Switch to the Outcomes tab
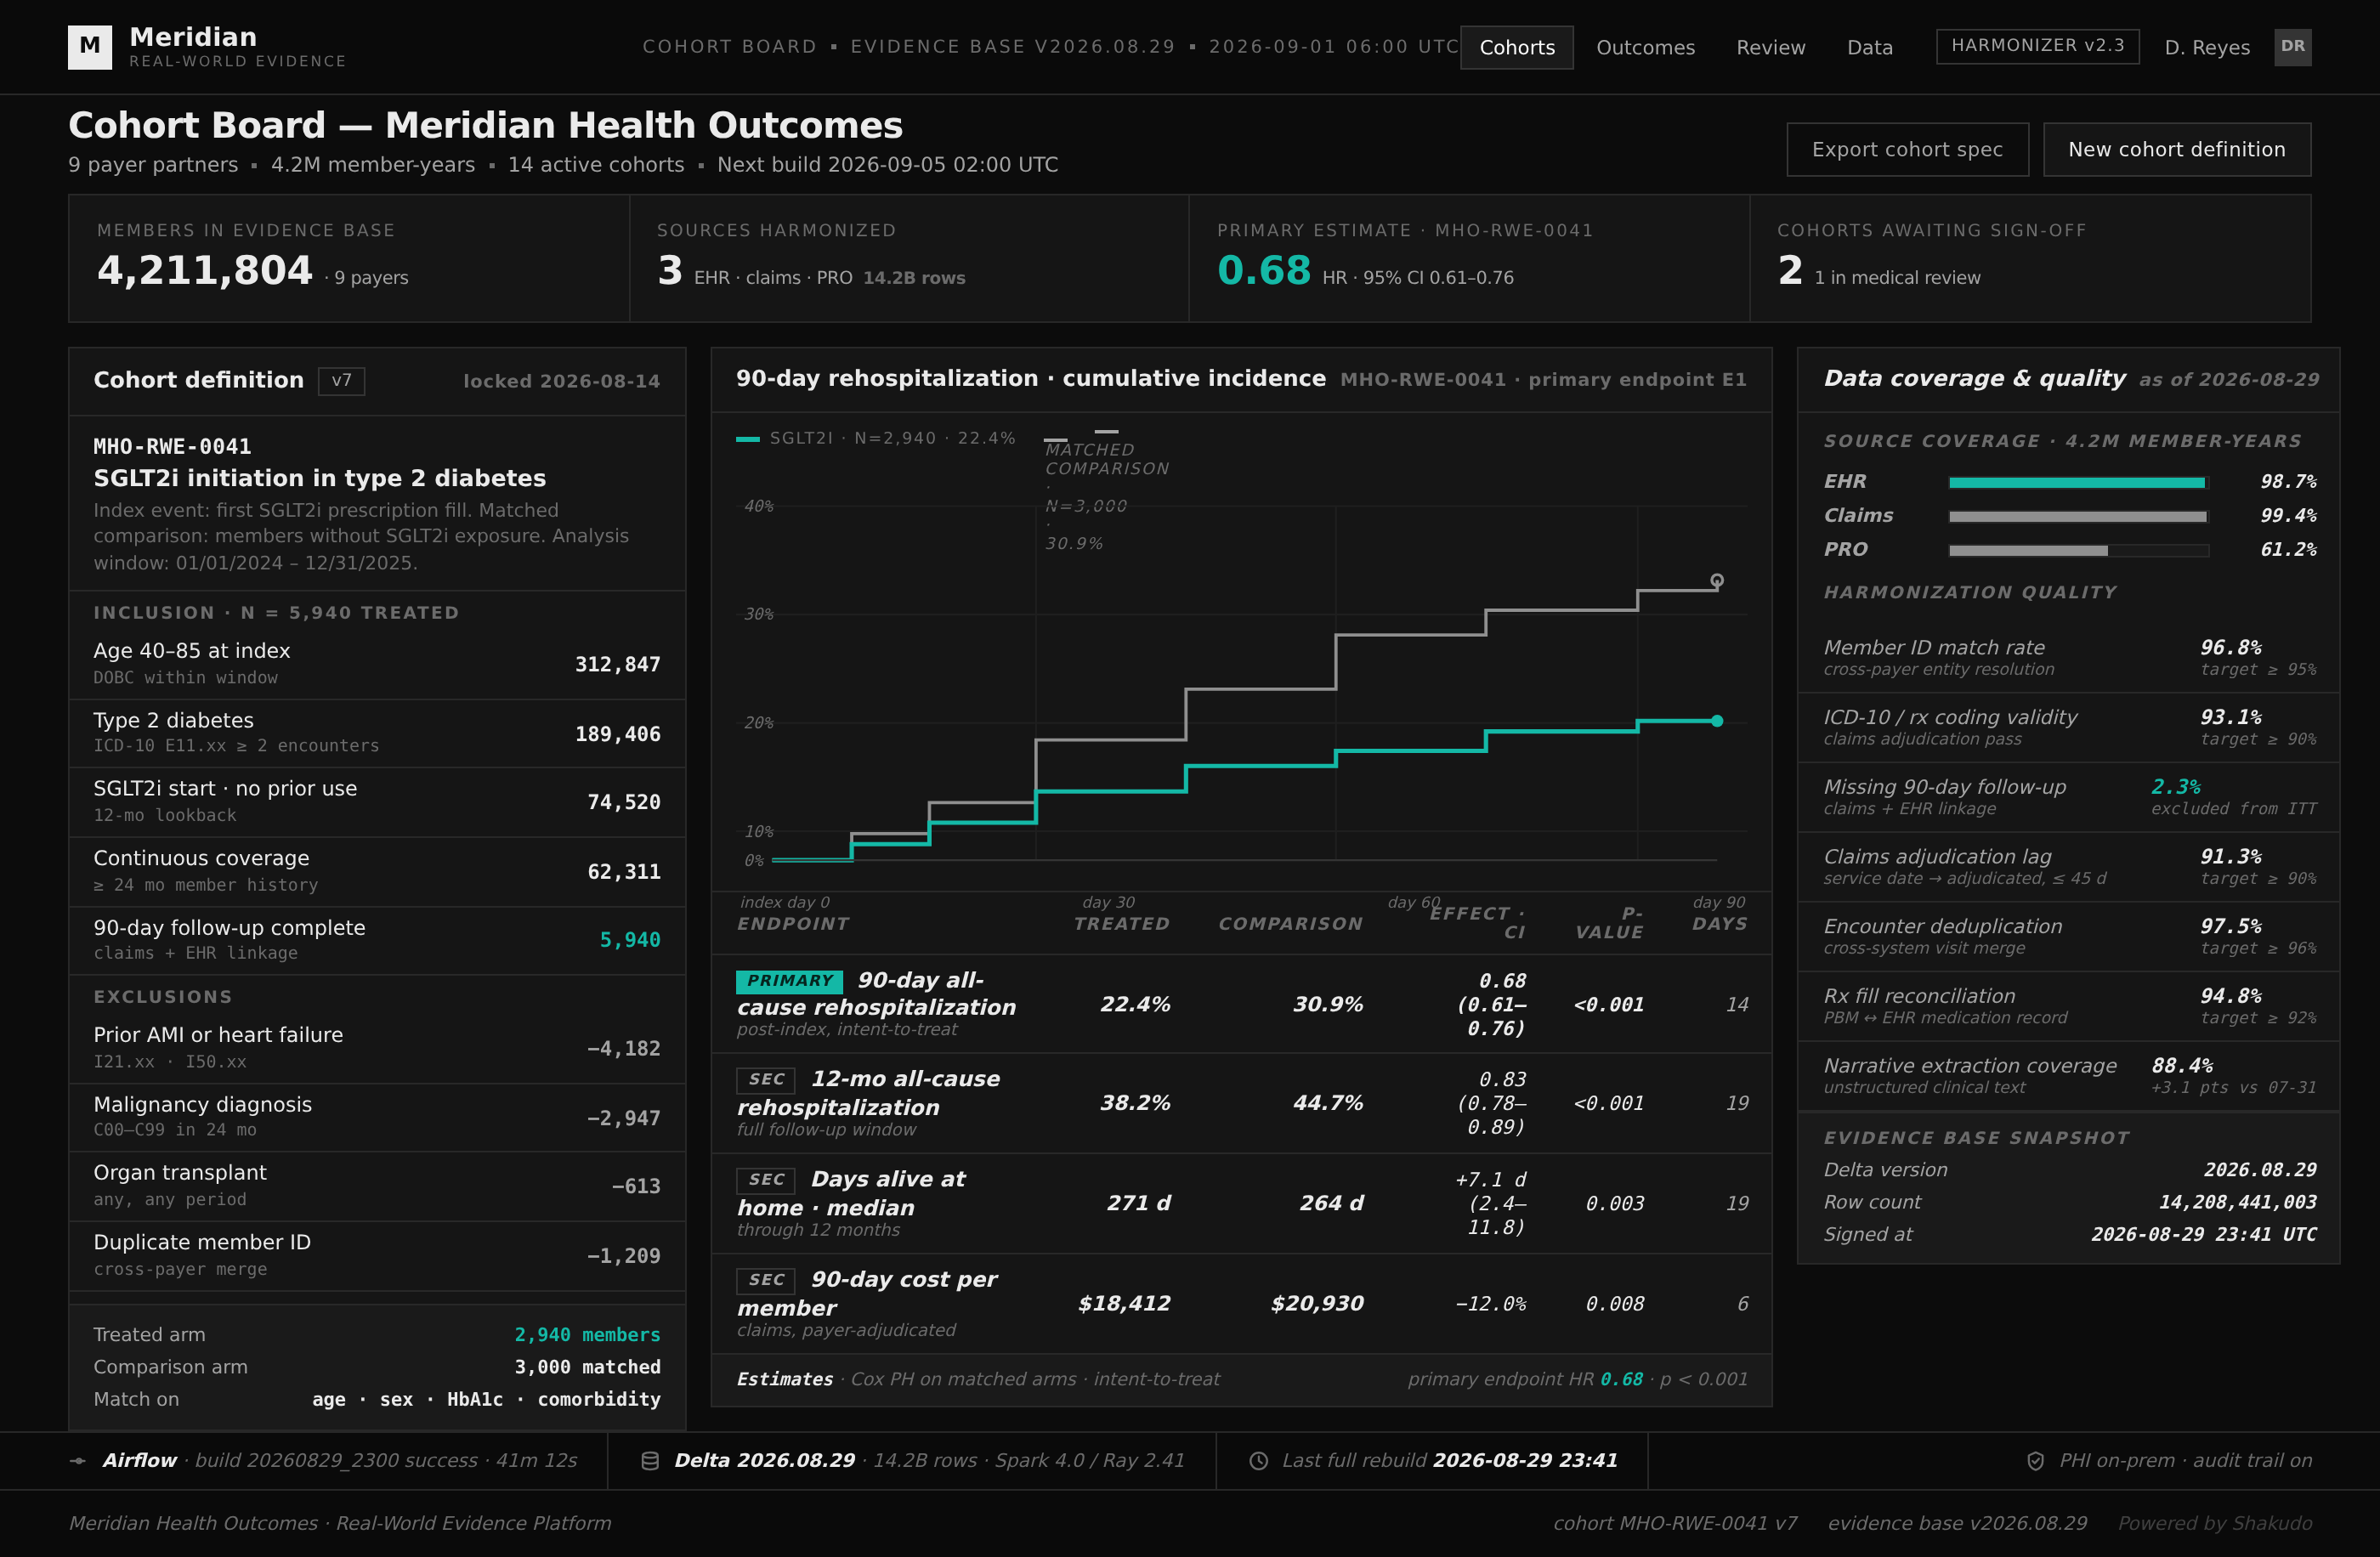This screenshot has width=2380, height=1557. [x=1645, y=47]
